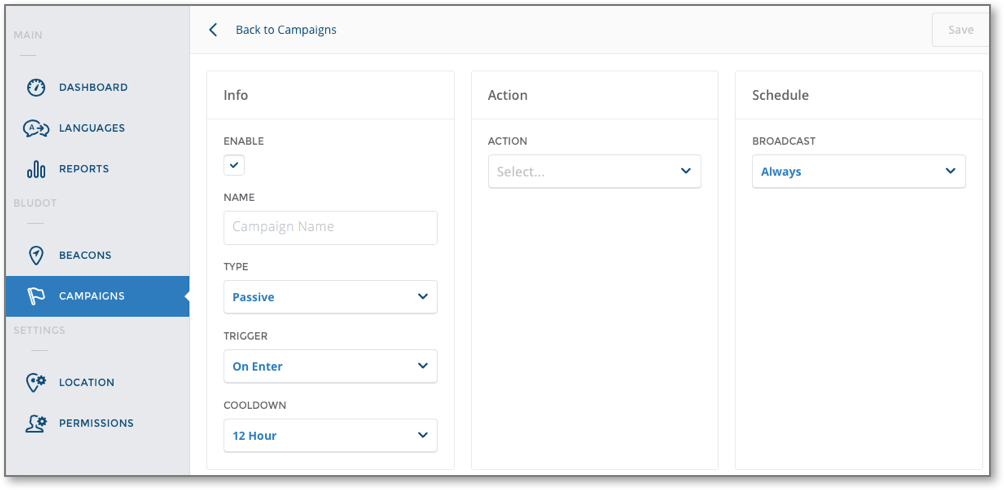Open the Type dropdown showing Passive
Viewport: 1004px width, 490px height.
tap(330, 297)
